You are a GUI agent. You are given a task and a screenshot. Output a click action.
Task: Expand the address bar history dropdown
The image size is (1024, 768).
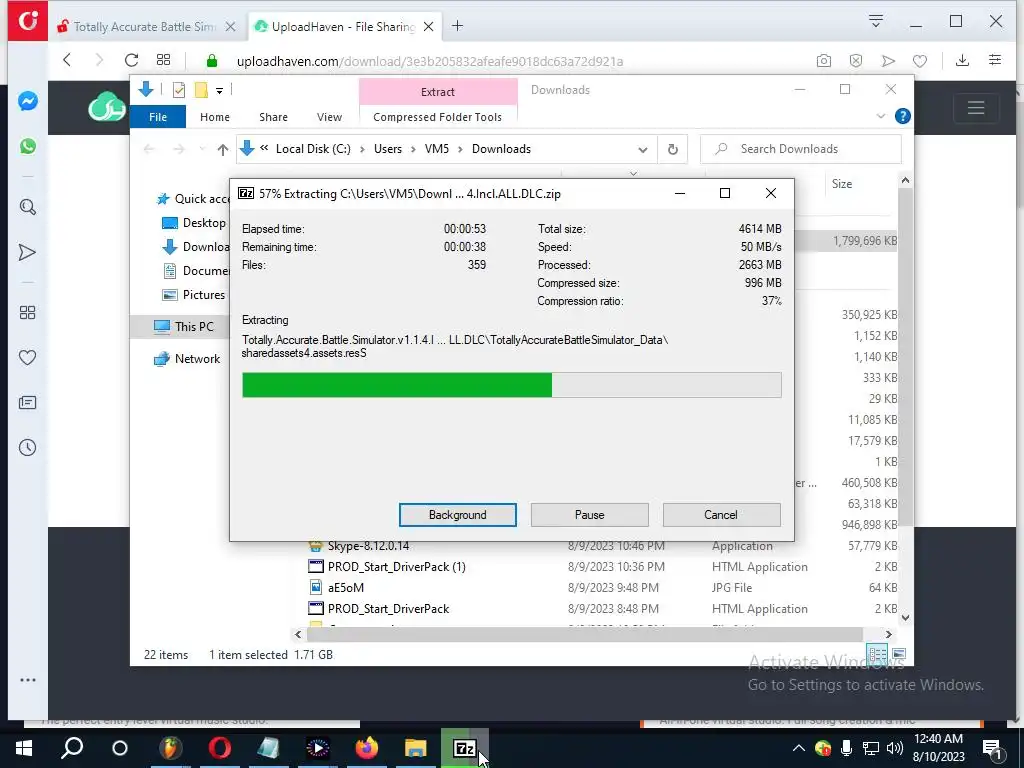coord(643,150)
